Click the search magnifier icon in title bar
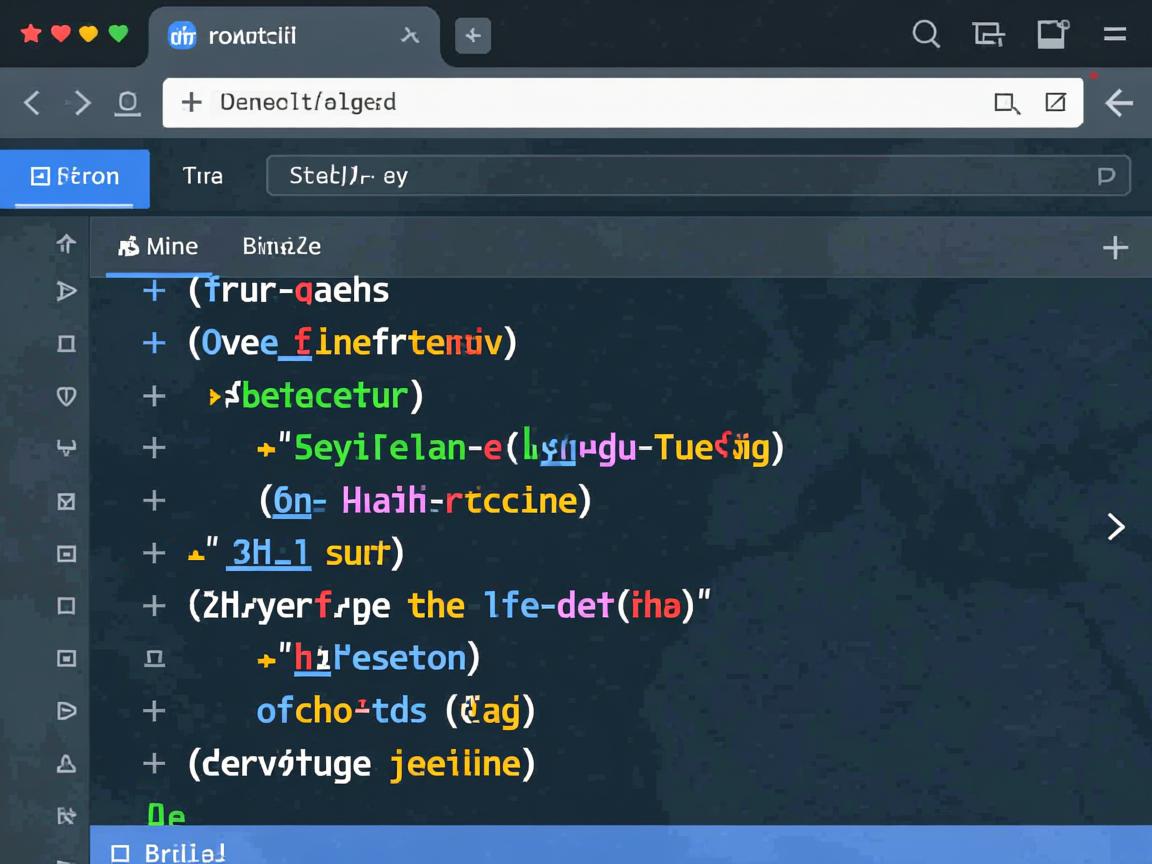Screen dimensions: 1152x864 926,35
